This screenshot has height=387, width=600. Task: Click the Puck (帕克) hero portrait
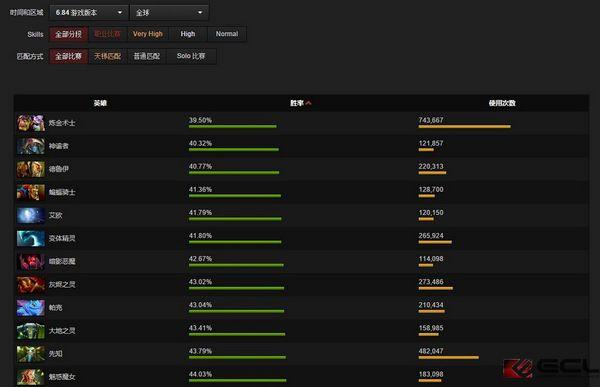pos(31,307)
